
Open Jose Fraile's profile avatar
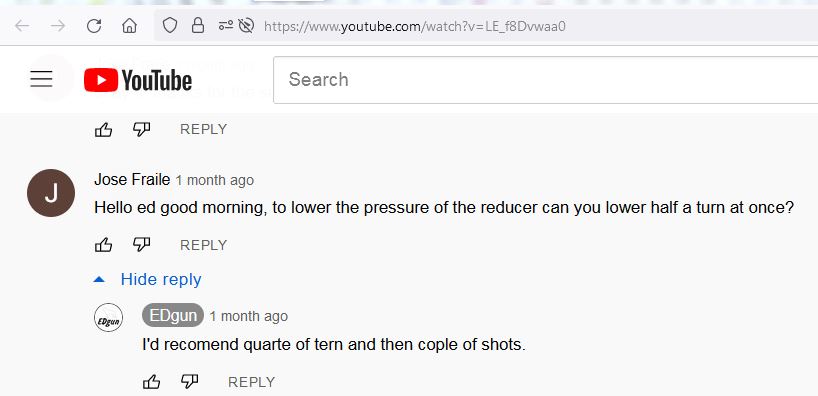tap(51, 193)
